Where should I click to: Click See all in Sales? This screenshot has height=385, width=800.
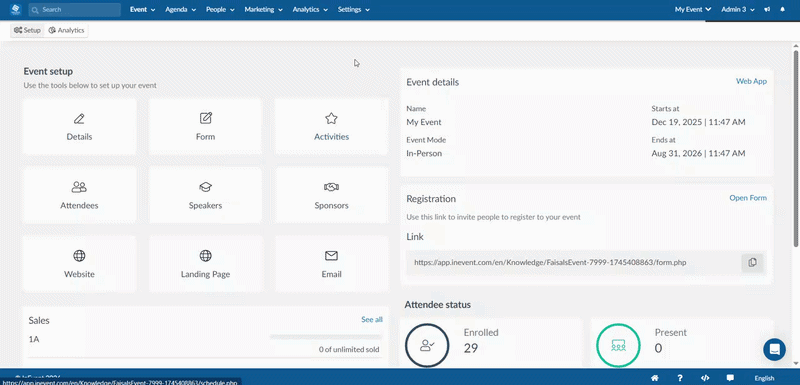click(372, 319)
